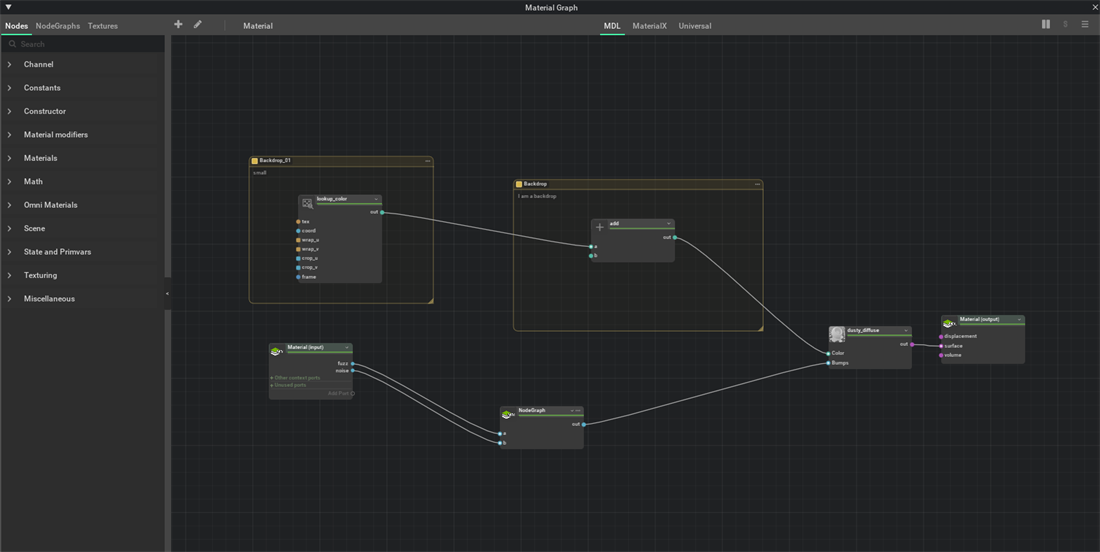Collapse the dusty_diffuse node with its chevron

pyautogui.click(x=906, y=330)
